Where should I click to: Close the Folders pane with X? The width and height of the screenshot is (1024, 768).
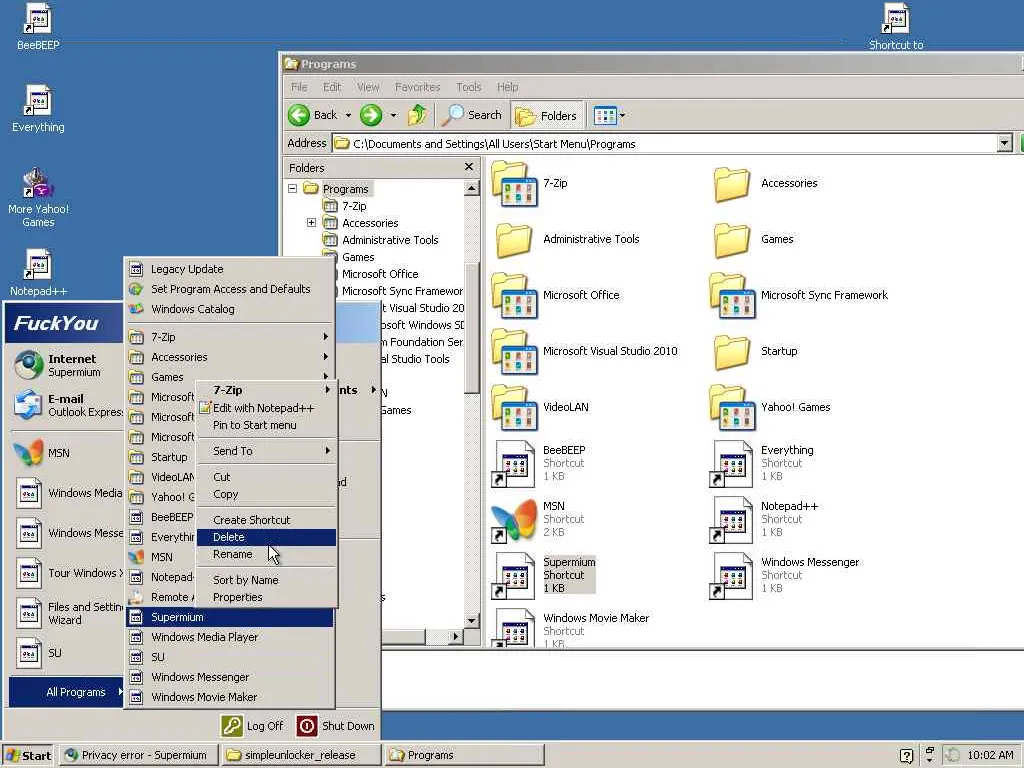point(468,167)
